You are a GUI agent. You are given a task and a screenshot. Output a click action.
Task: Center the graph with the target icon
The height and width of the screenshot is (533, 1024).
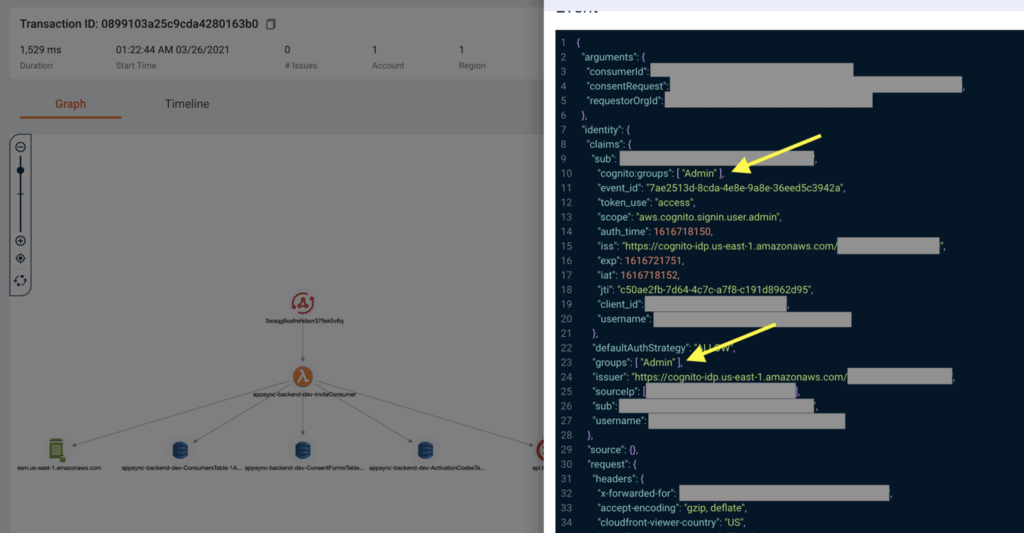click(21, 259)
